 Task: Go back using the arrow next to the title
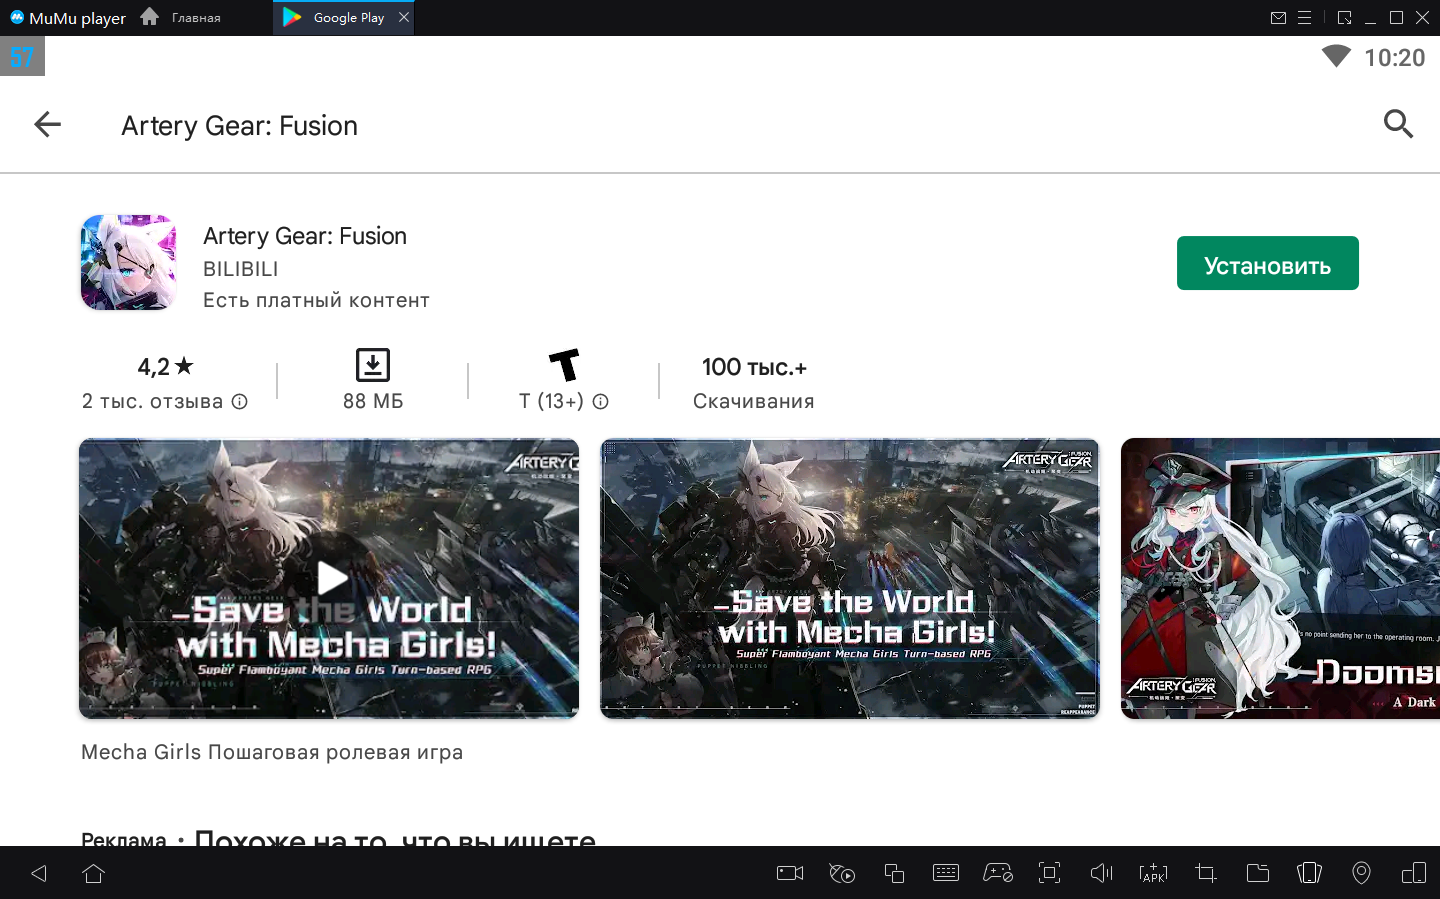point(47,125)
